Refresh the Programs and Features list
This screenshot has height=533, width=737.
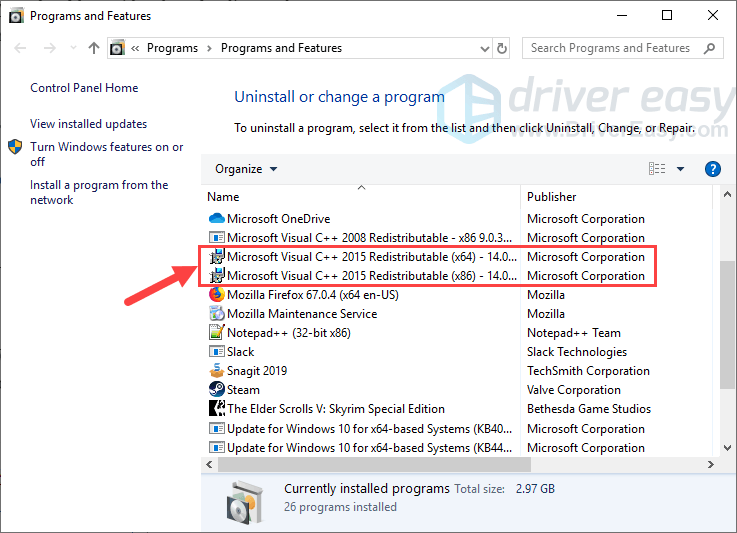click(529, 48)
